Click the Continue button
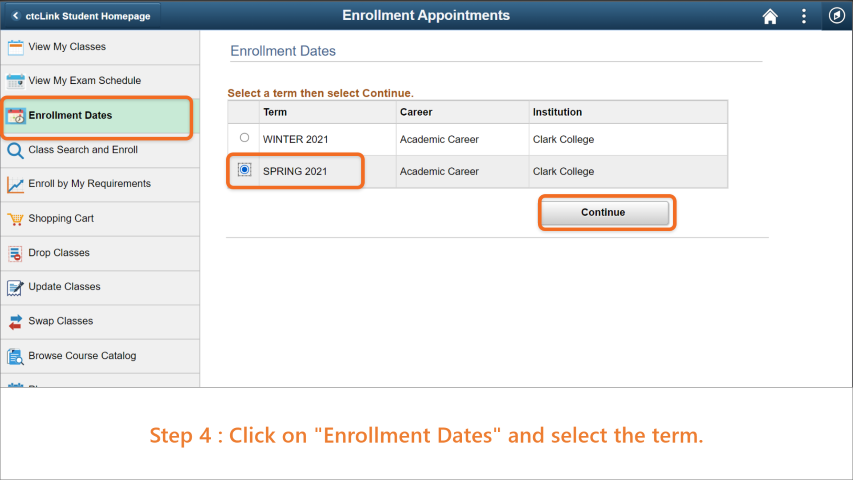Viewport: 853px width, 480px height. click(605, 212)
